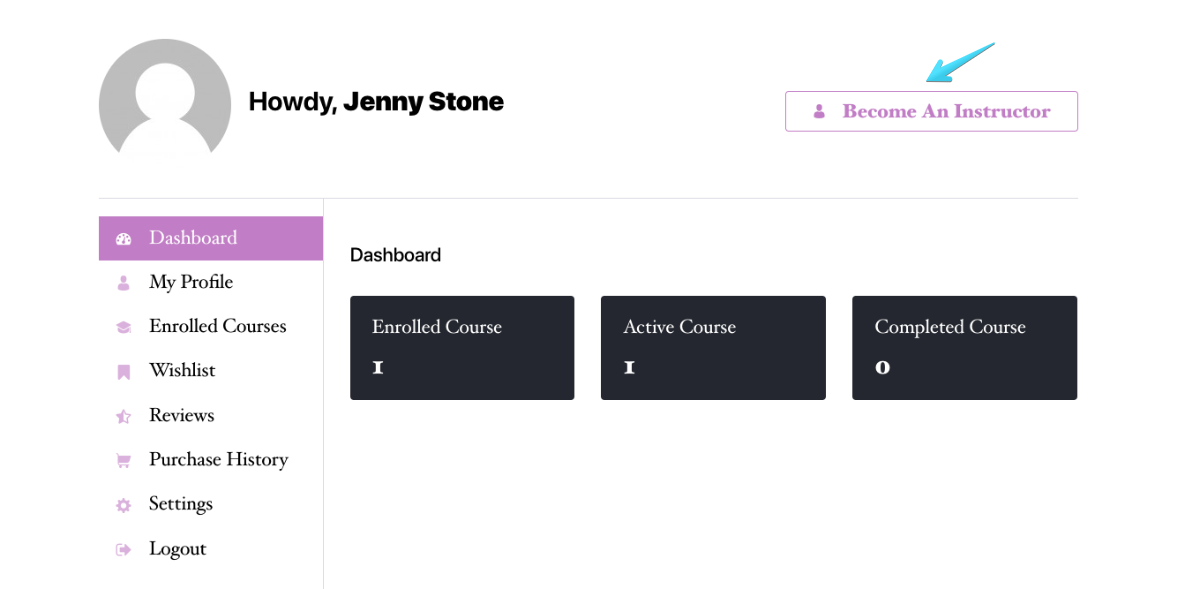This screenshot has height=589, width=1200.
Task: Open the Dashboard menu item
Action: coord(211,238)
